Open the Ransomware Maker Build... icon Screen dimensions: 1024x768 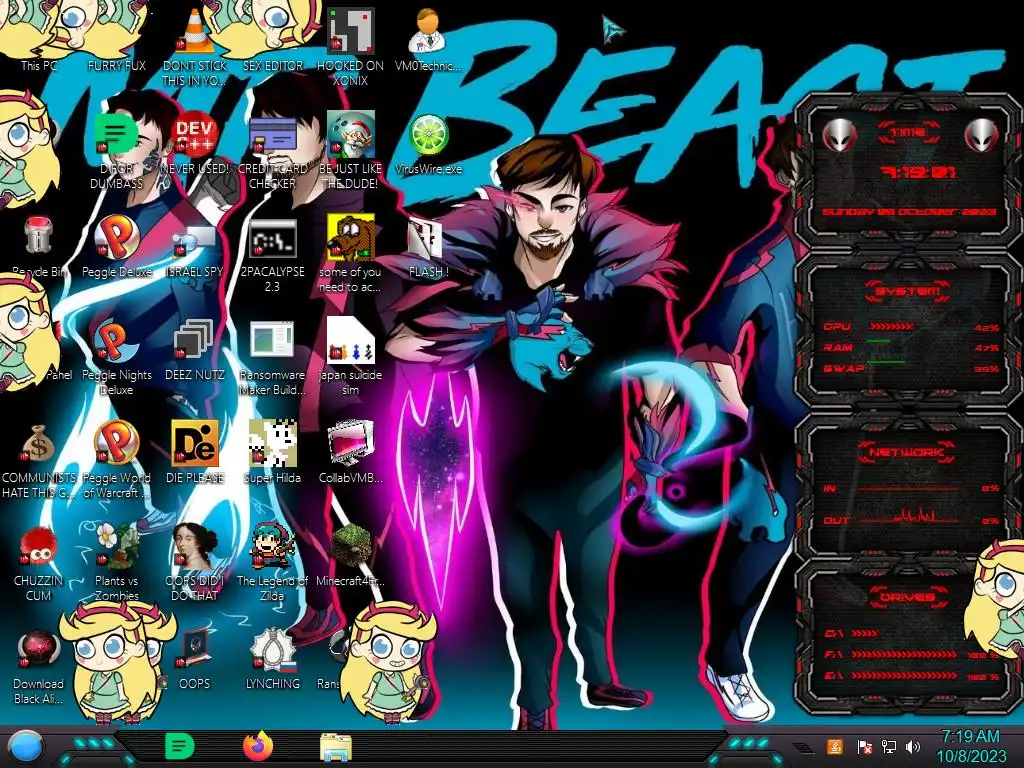pyautogui.click(x=272, y=340)
